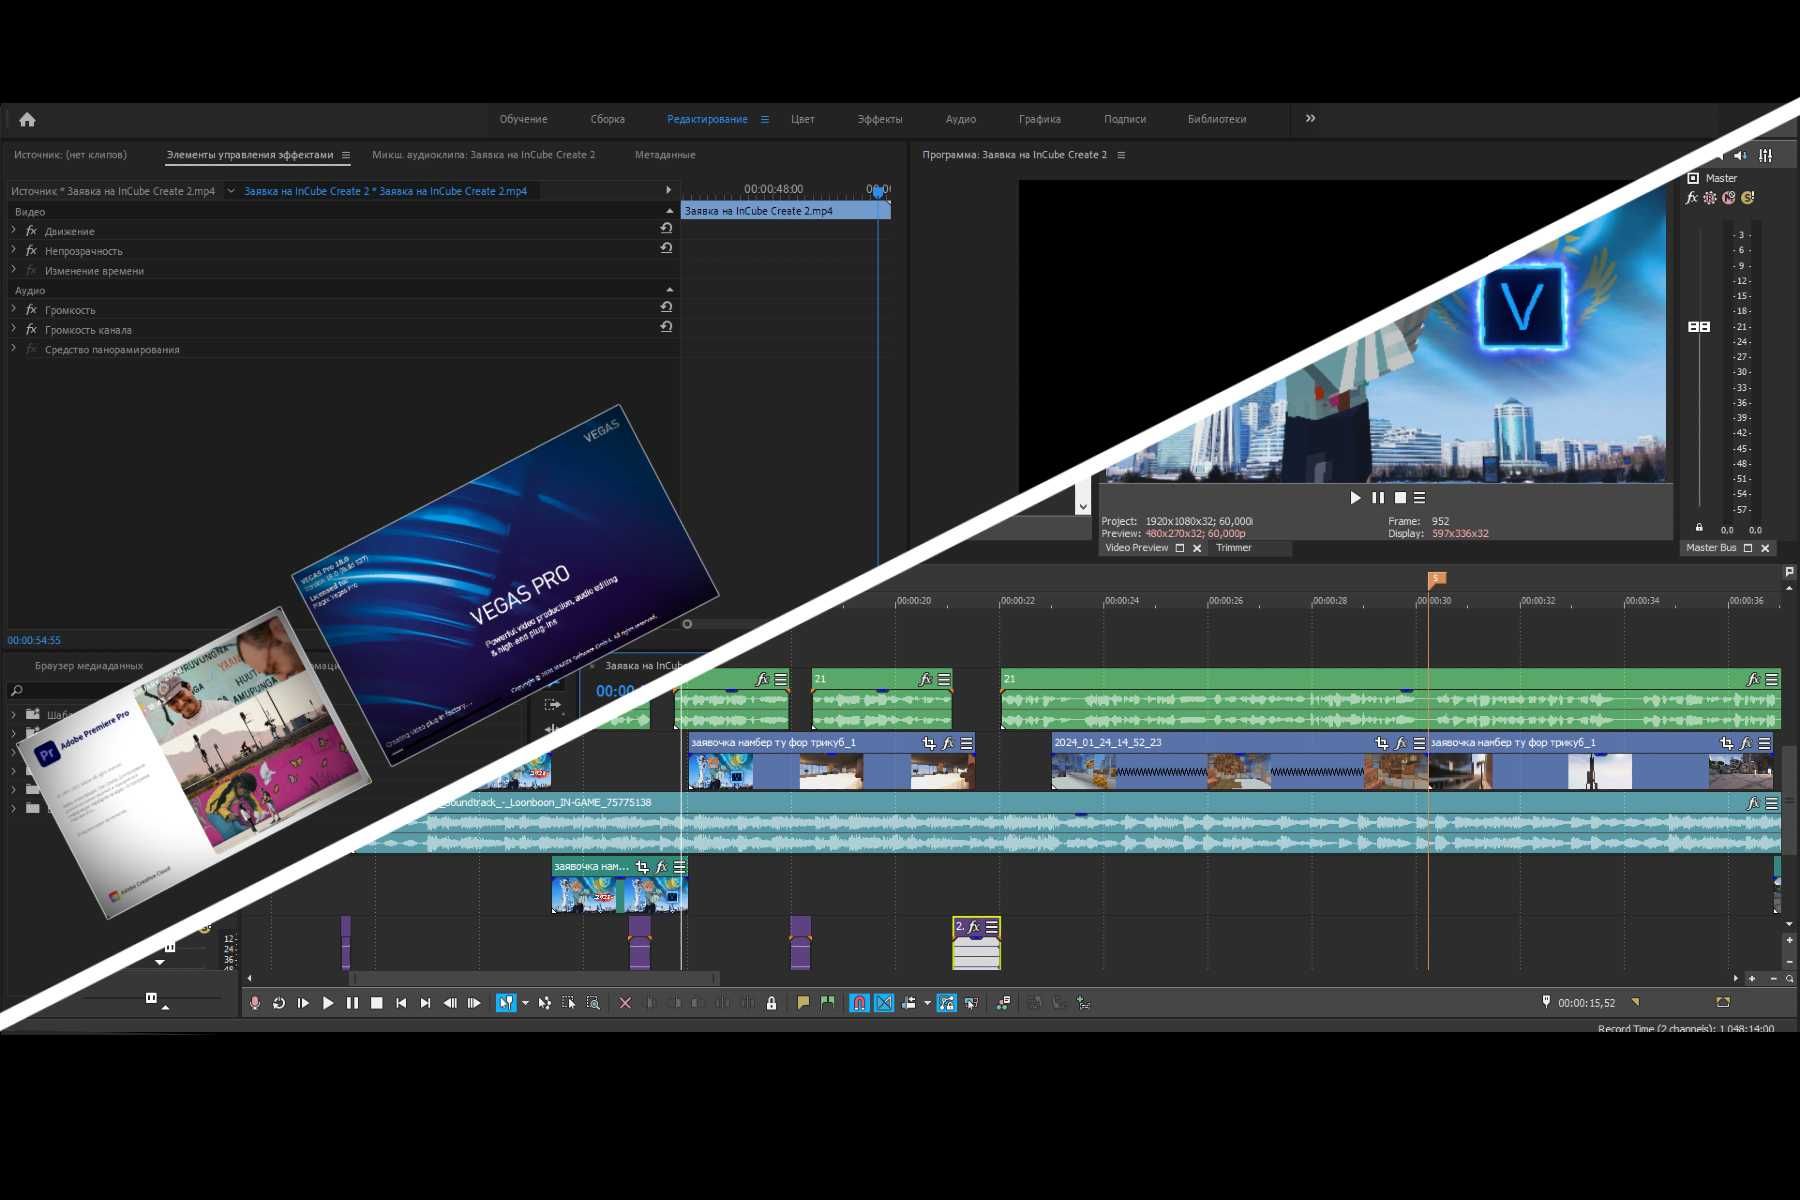Toggle Ignore Event Grouping
Viewport: 1800px width, 1200px height.
coord(971,1003)
